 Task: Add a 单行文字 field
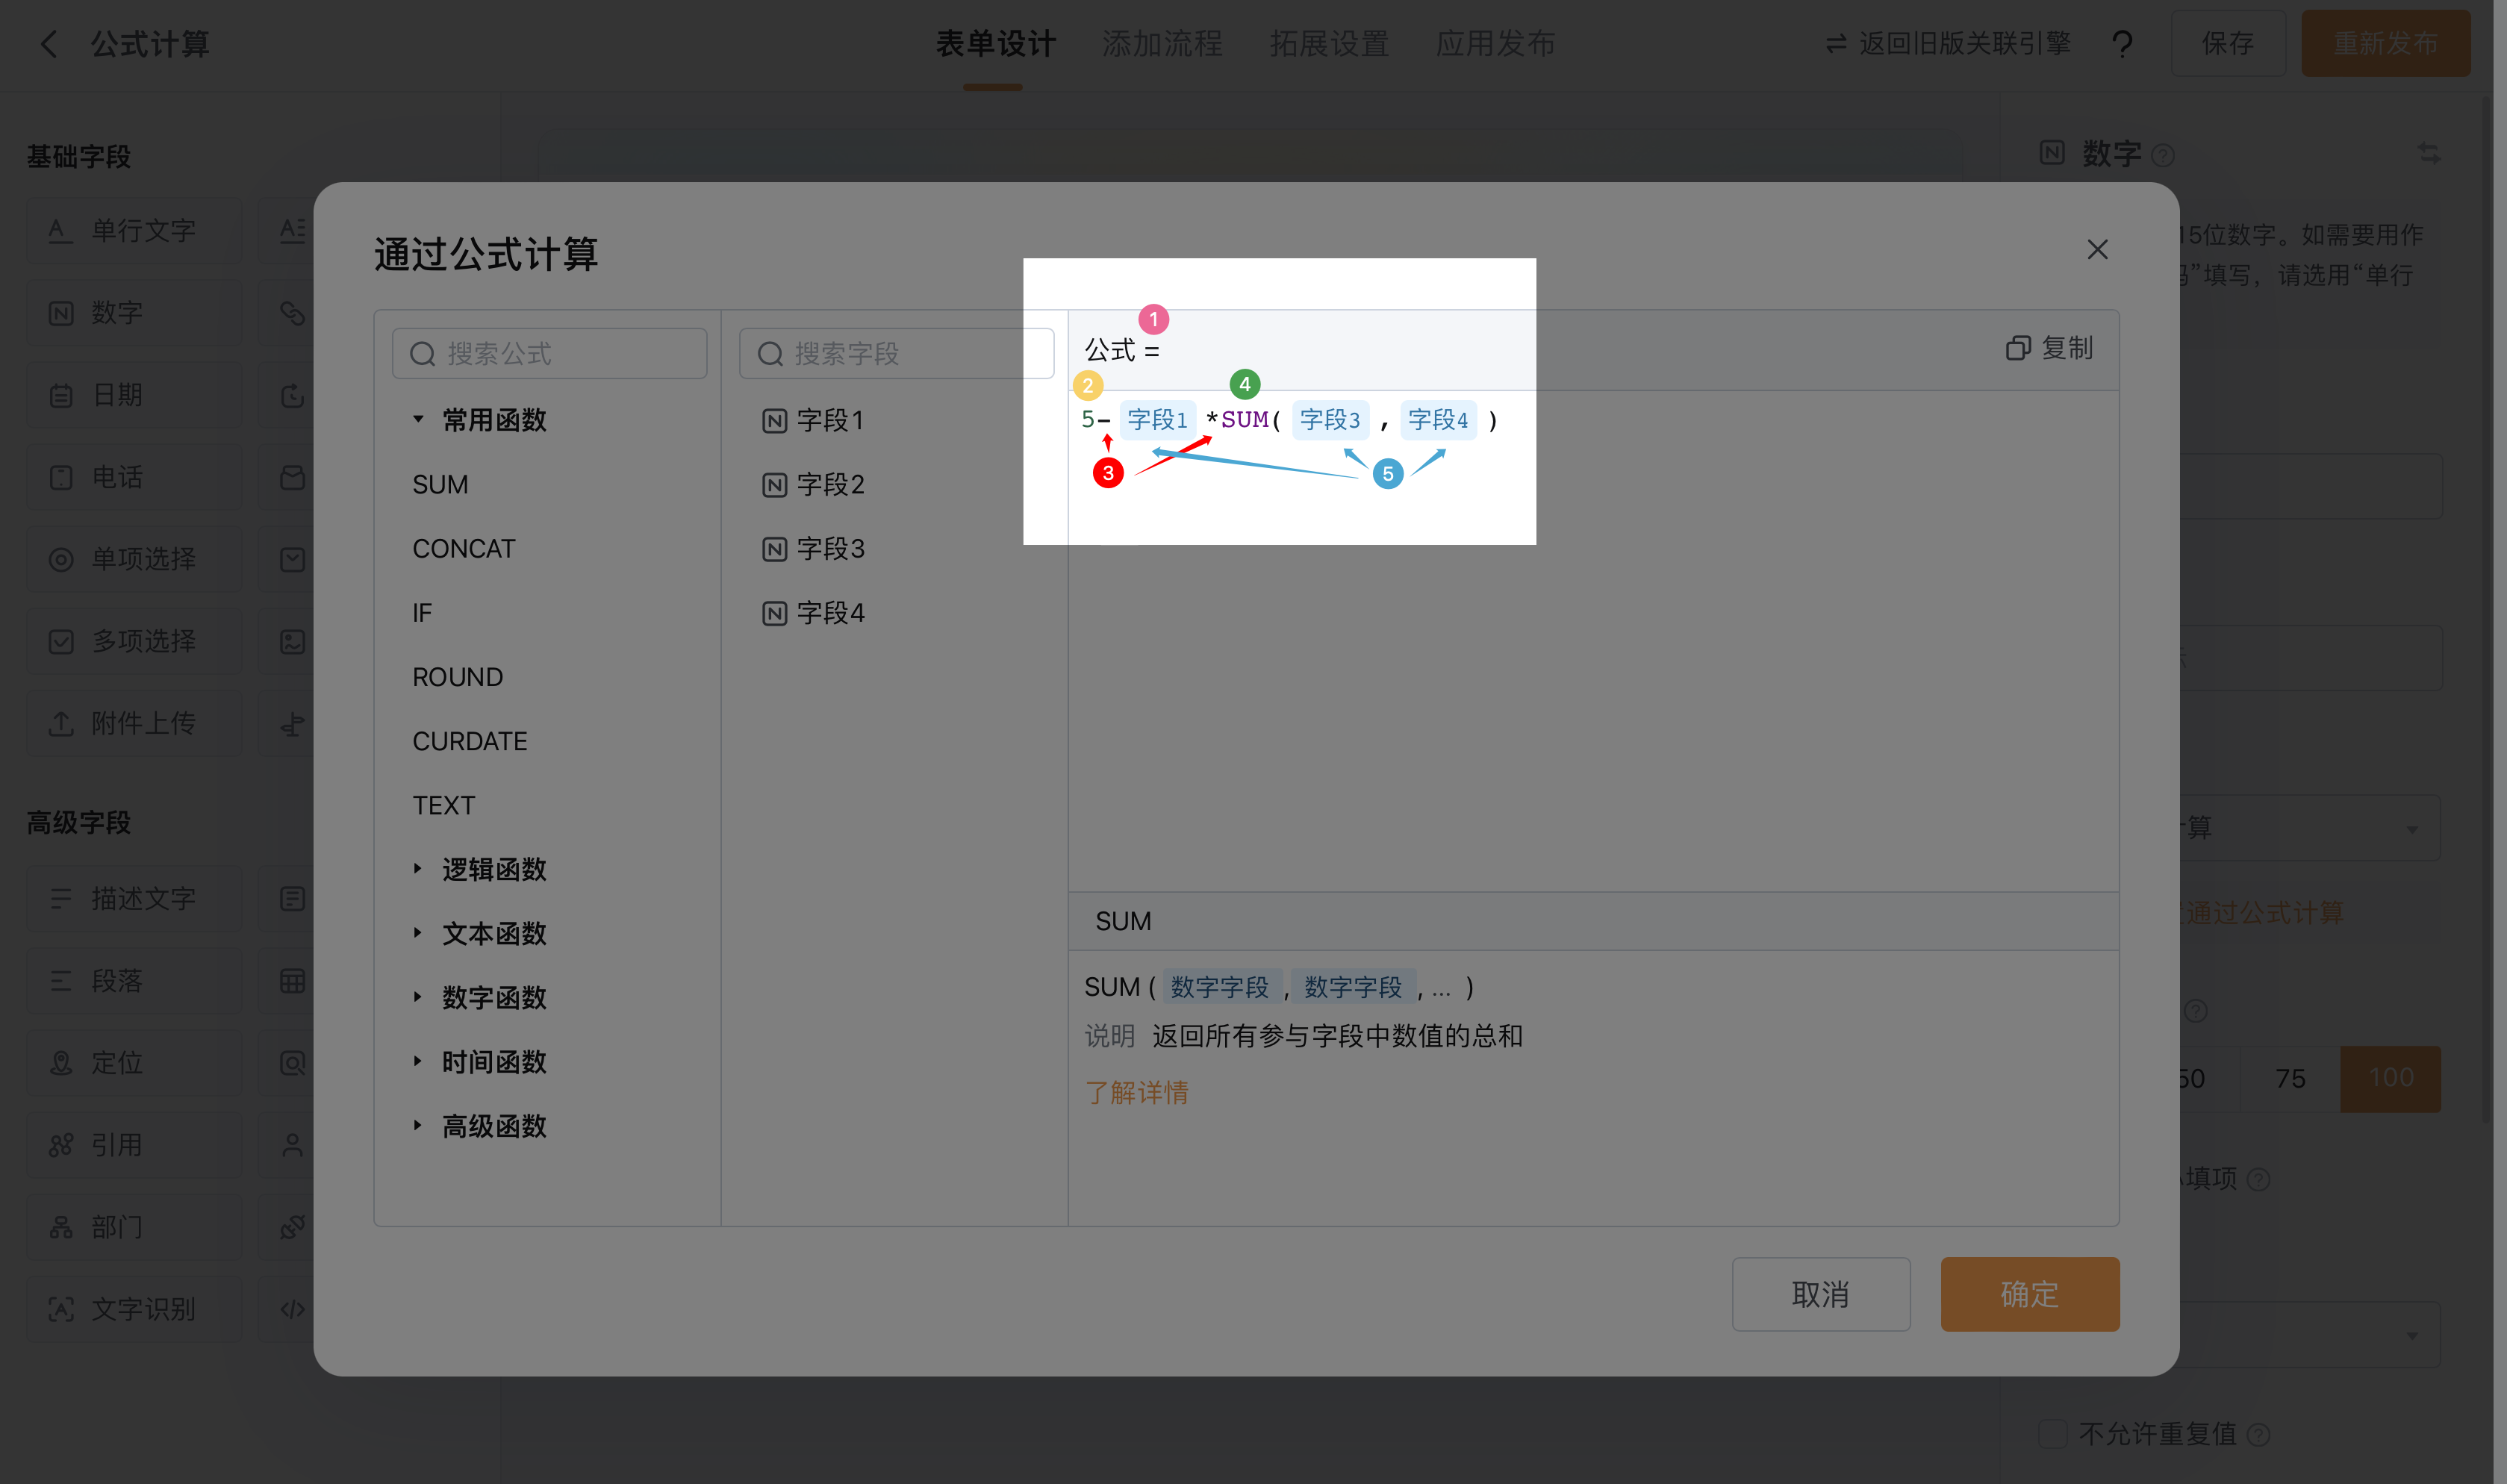coord(134,231)
